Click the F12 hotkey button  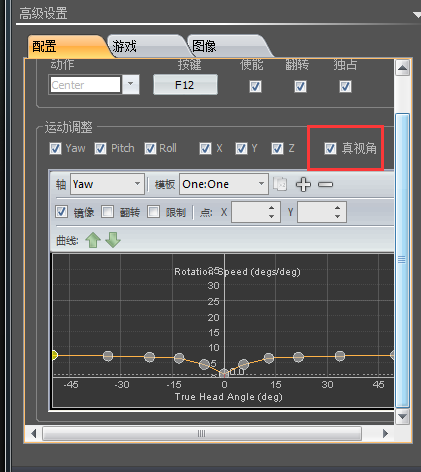185,85
